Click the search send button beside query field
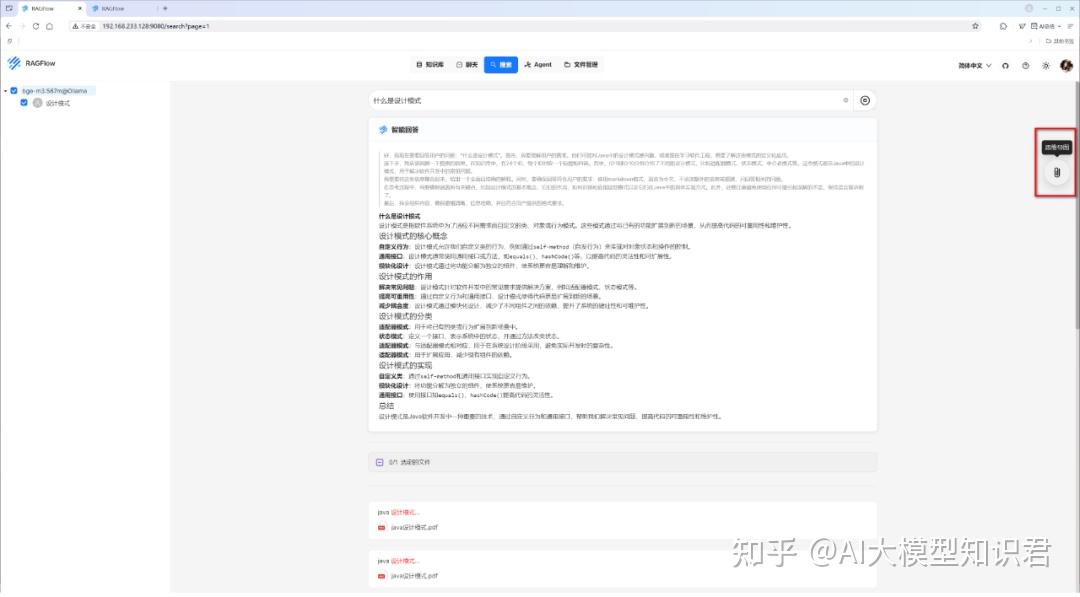1080x597 pixels. pyautogui.click(x=865, y=101)
